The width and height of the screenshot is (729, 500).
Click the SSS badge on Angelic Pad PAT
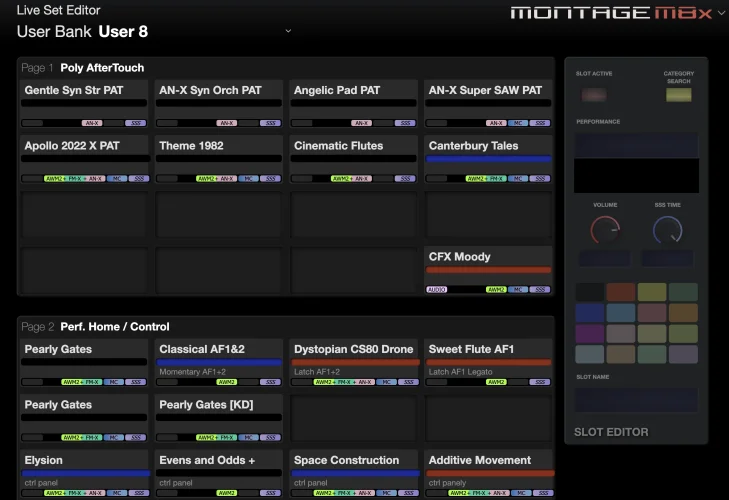coord(406,123)
